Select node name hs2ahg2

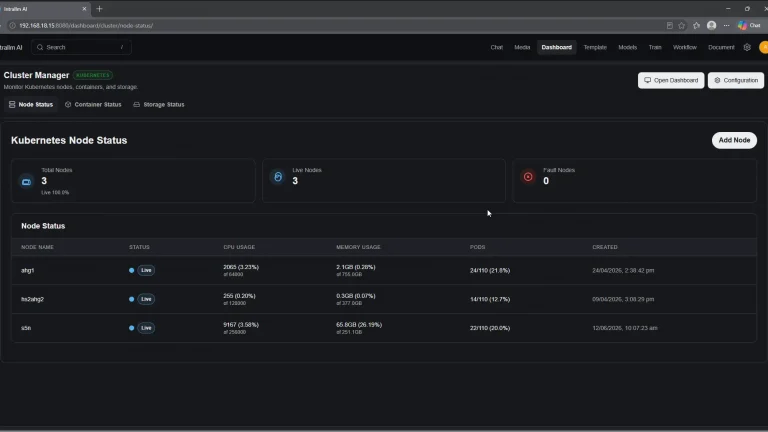[x=32, y=299]
